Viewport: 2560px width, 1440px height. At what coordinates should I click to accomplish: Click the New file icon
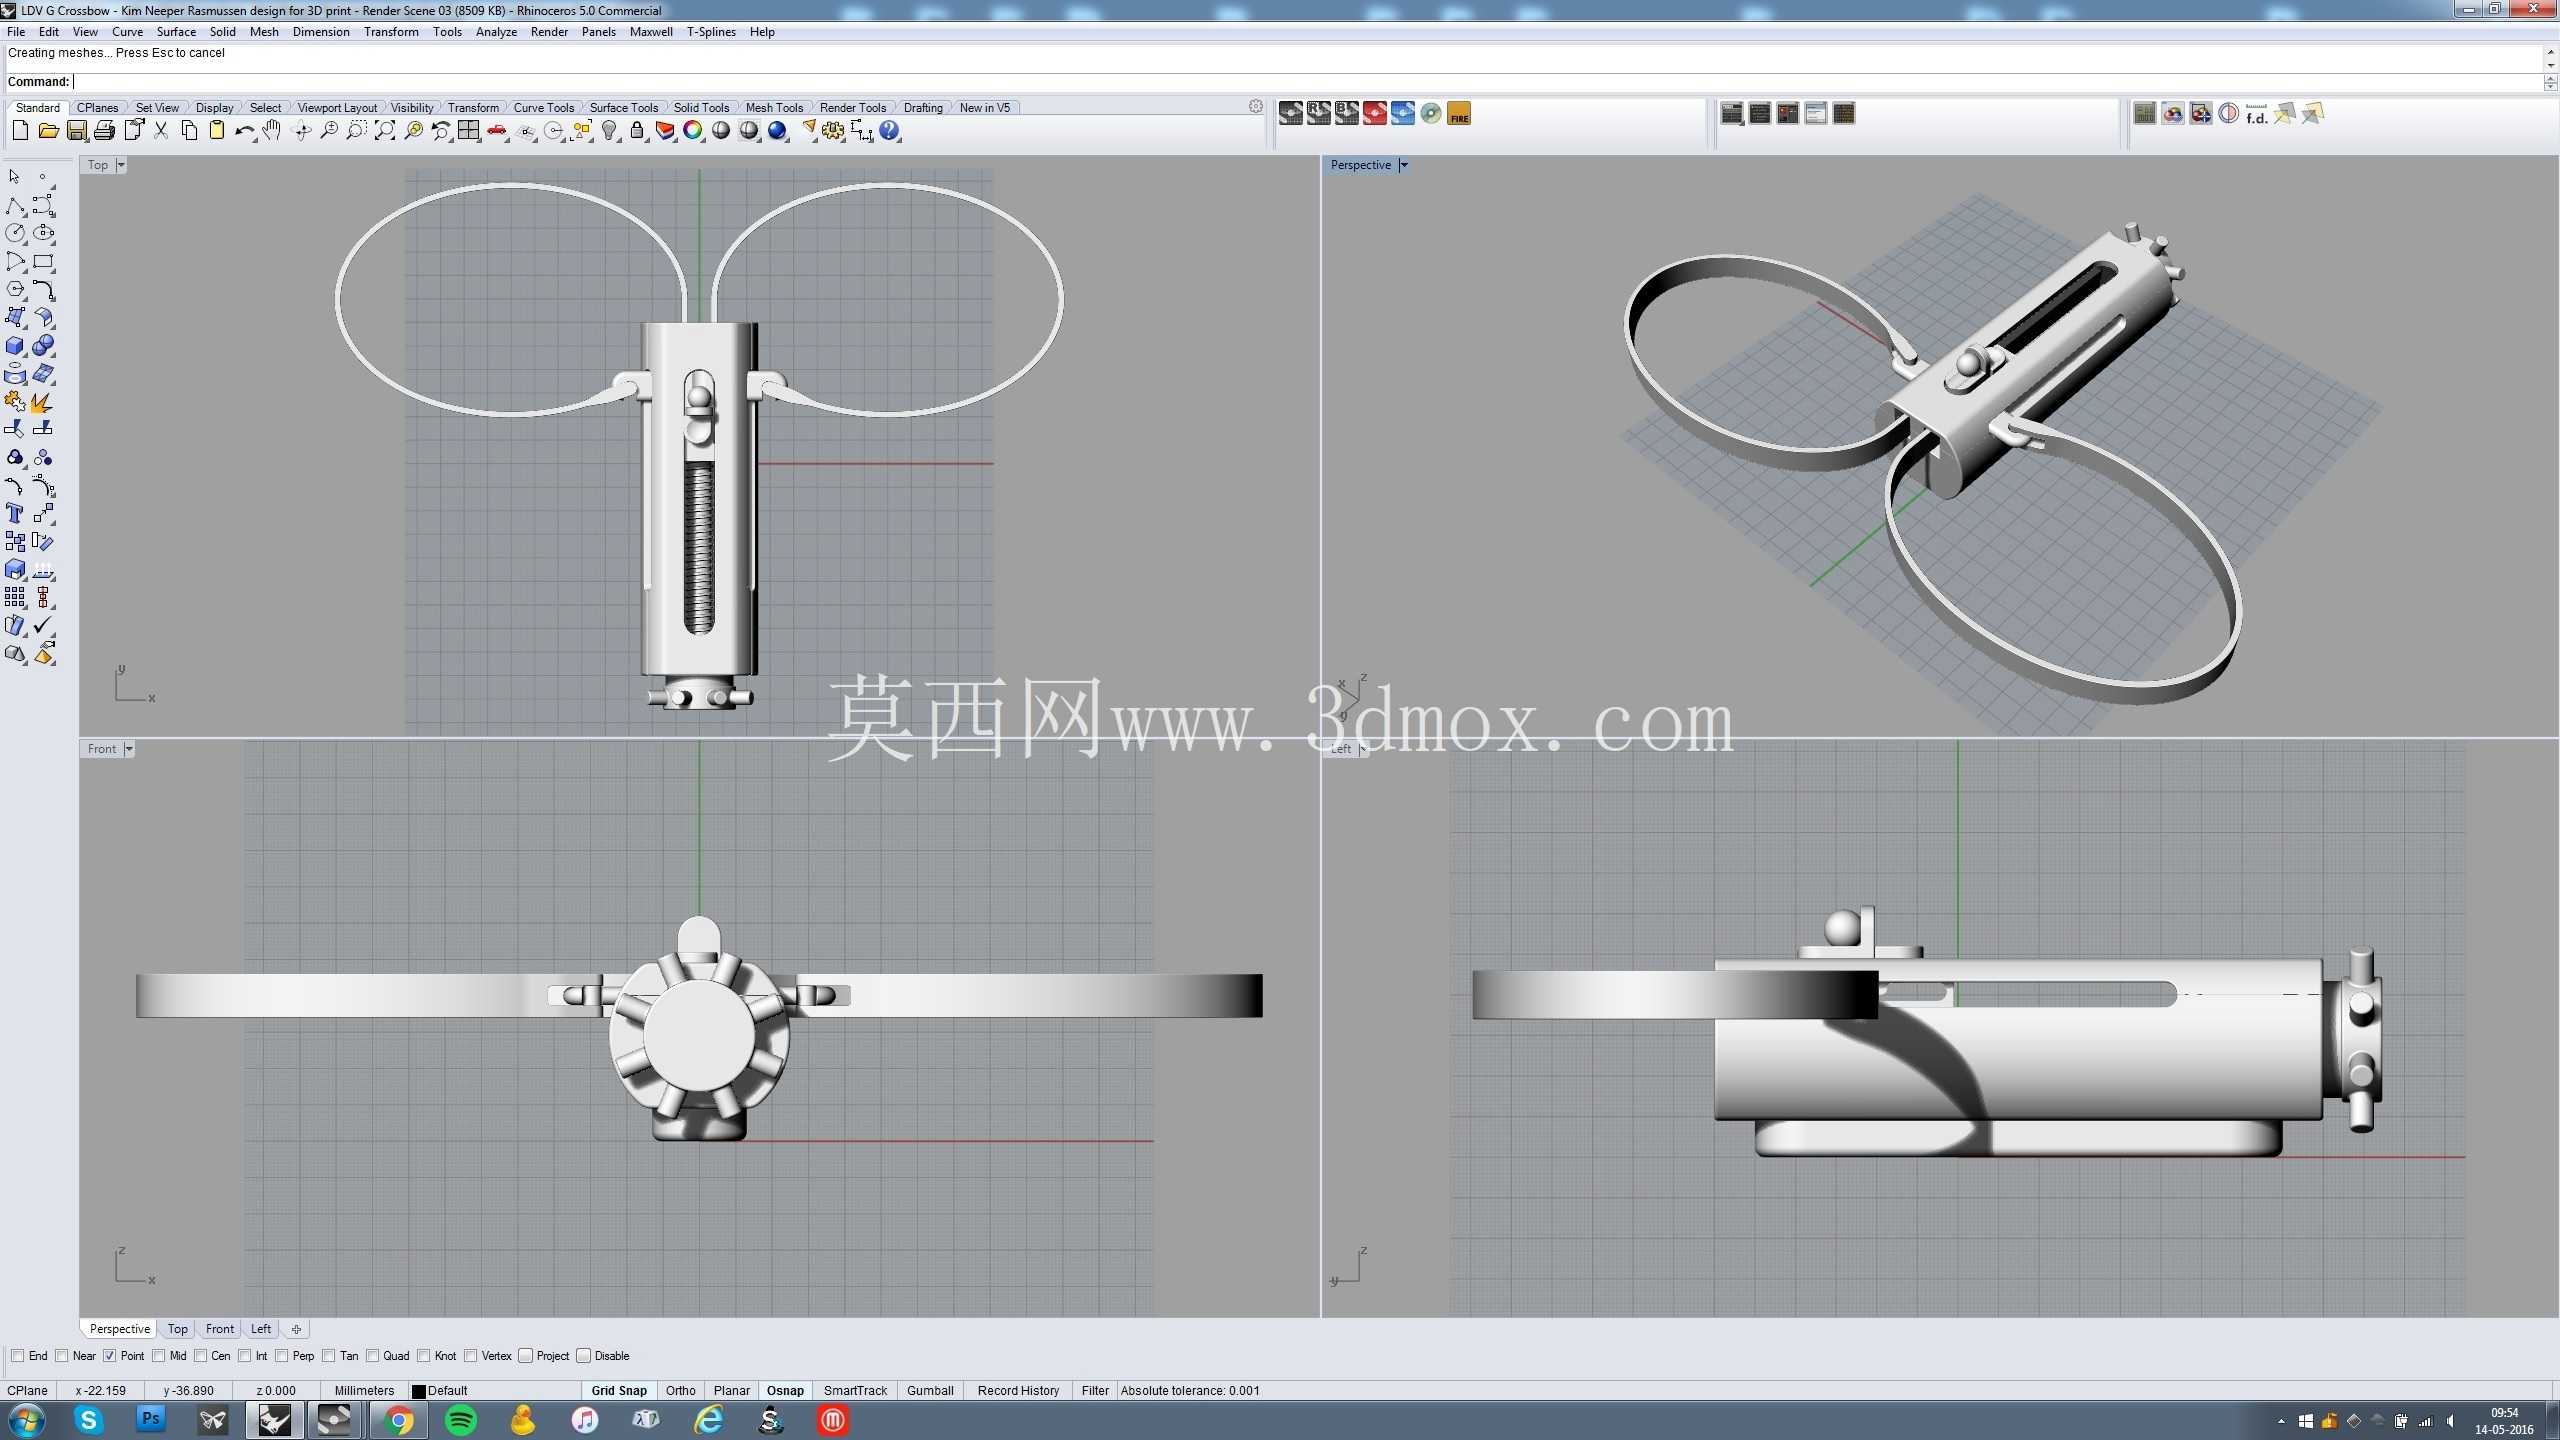pyautogui.click(x=20, y=131)
